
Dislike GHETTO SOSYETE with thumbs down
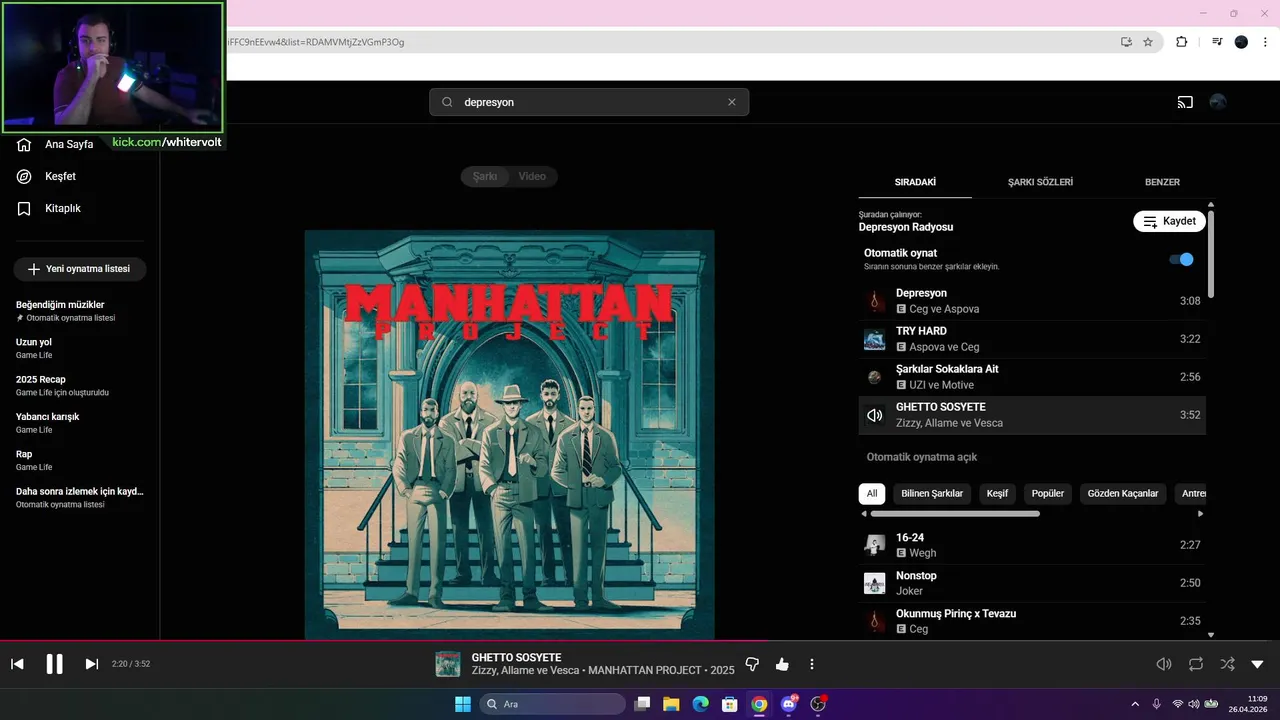click(753, 664)
